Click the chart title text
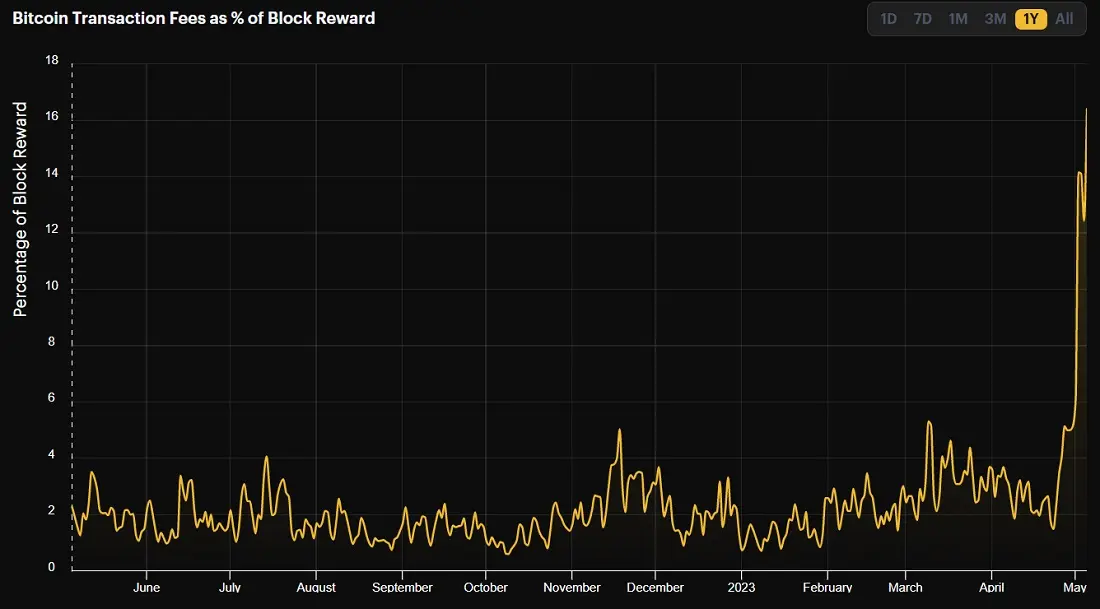 pyautogui.click(x=194, y=18)
